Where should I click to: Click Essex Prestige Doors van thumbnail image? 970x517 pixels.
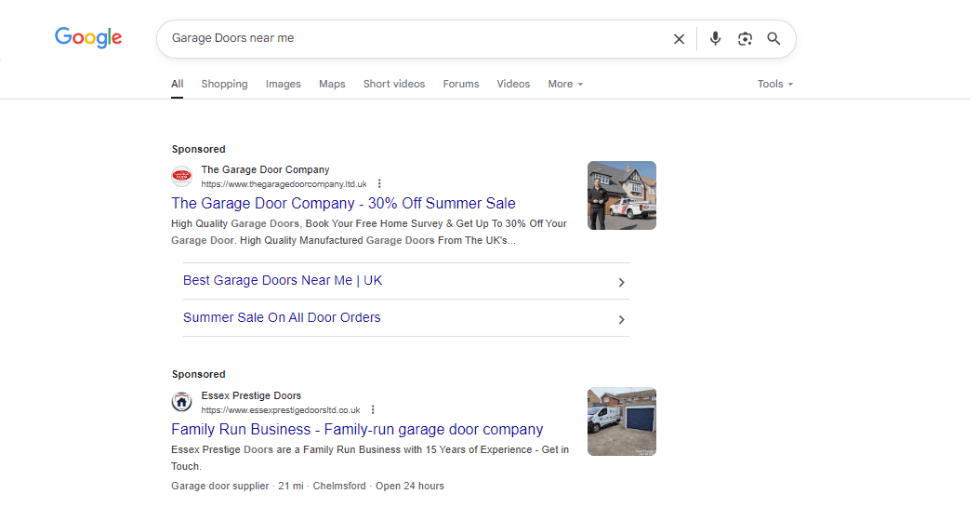click(622, 422)
